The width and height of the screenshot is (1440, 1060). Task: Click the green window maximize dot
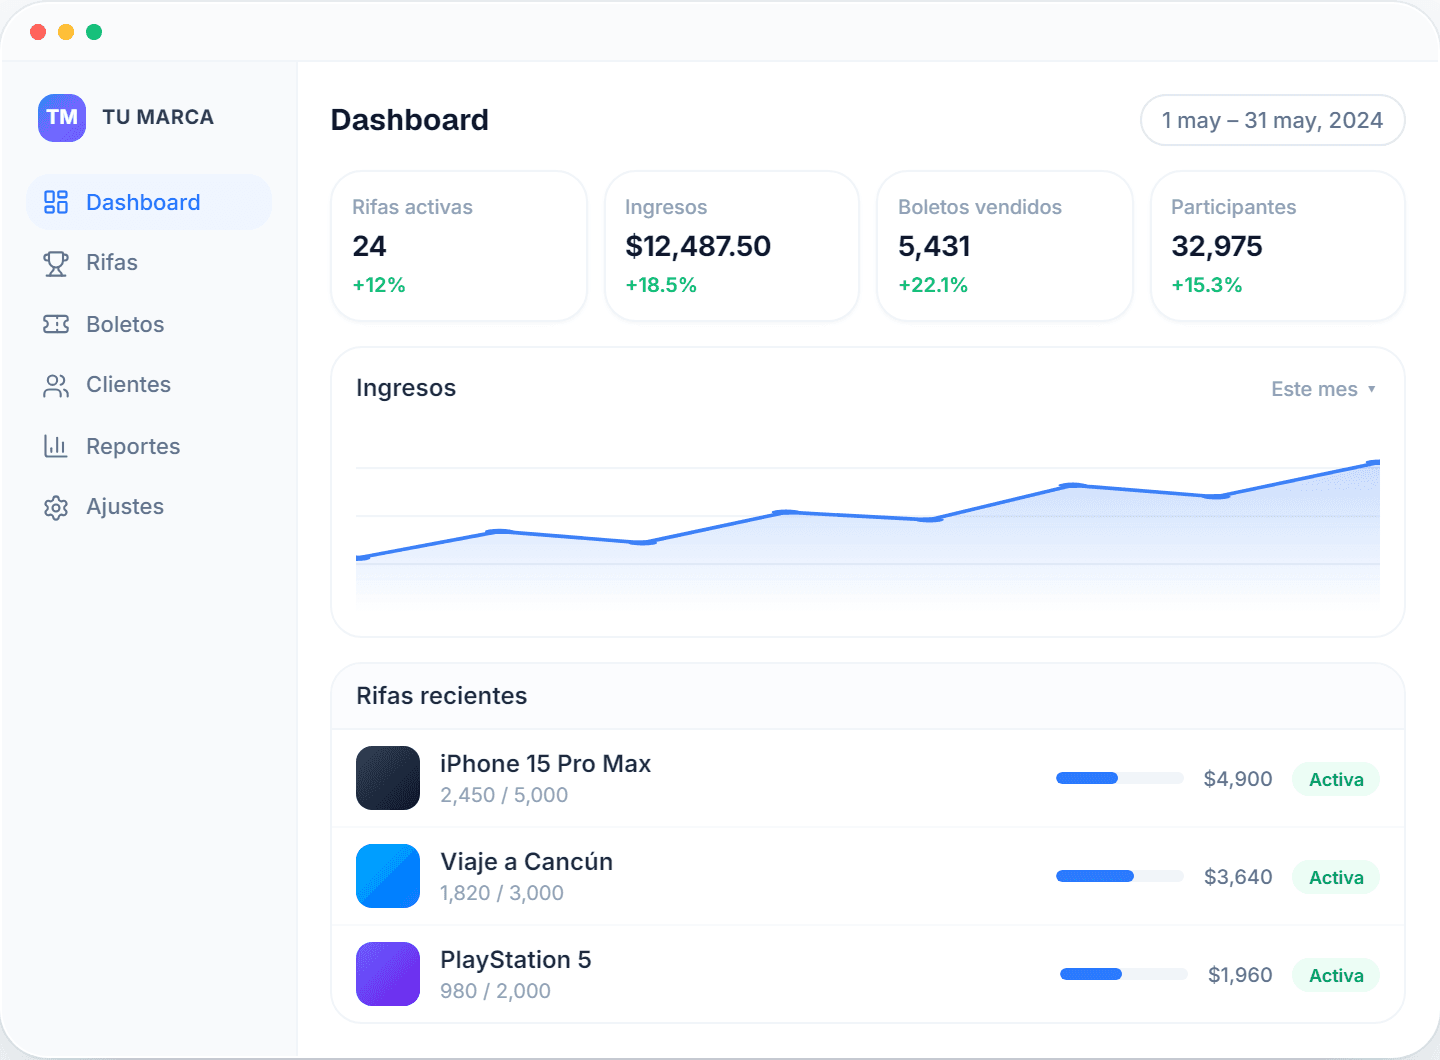(x=94, y=32)
